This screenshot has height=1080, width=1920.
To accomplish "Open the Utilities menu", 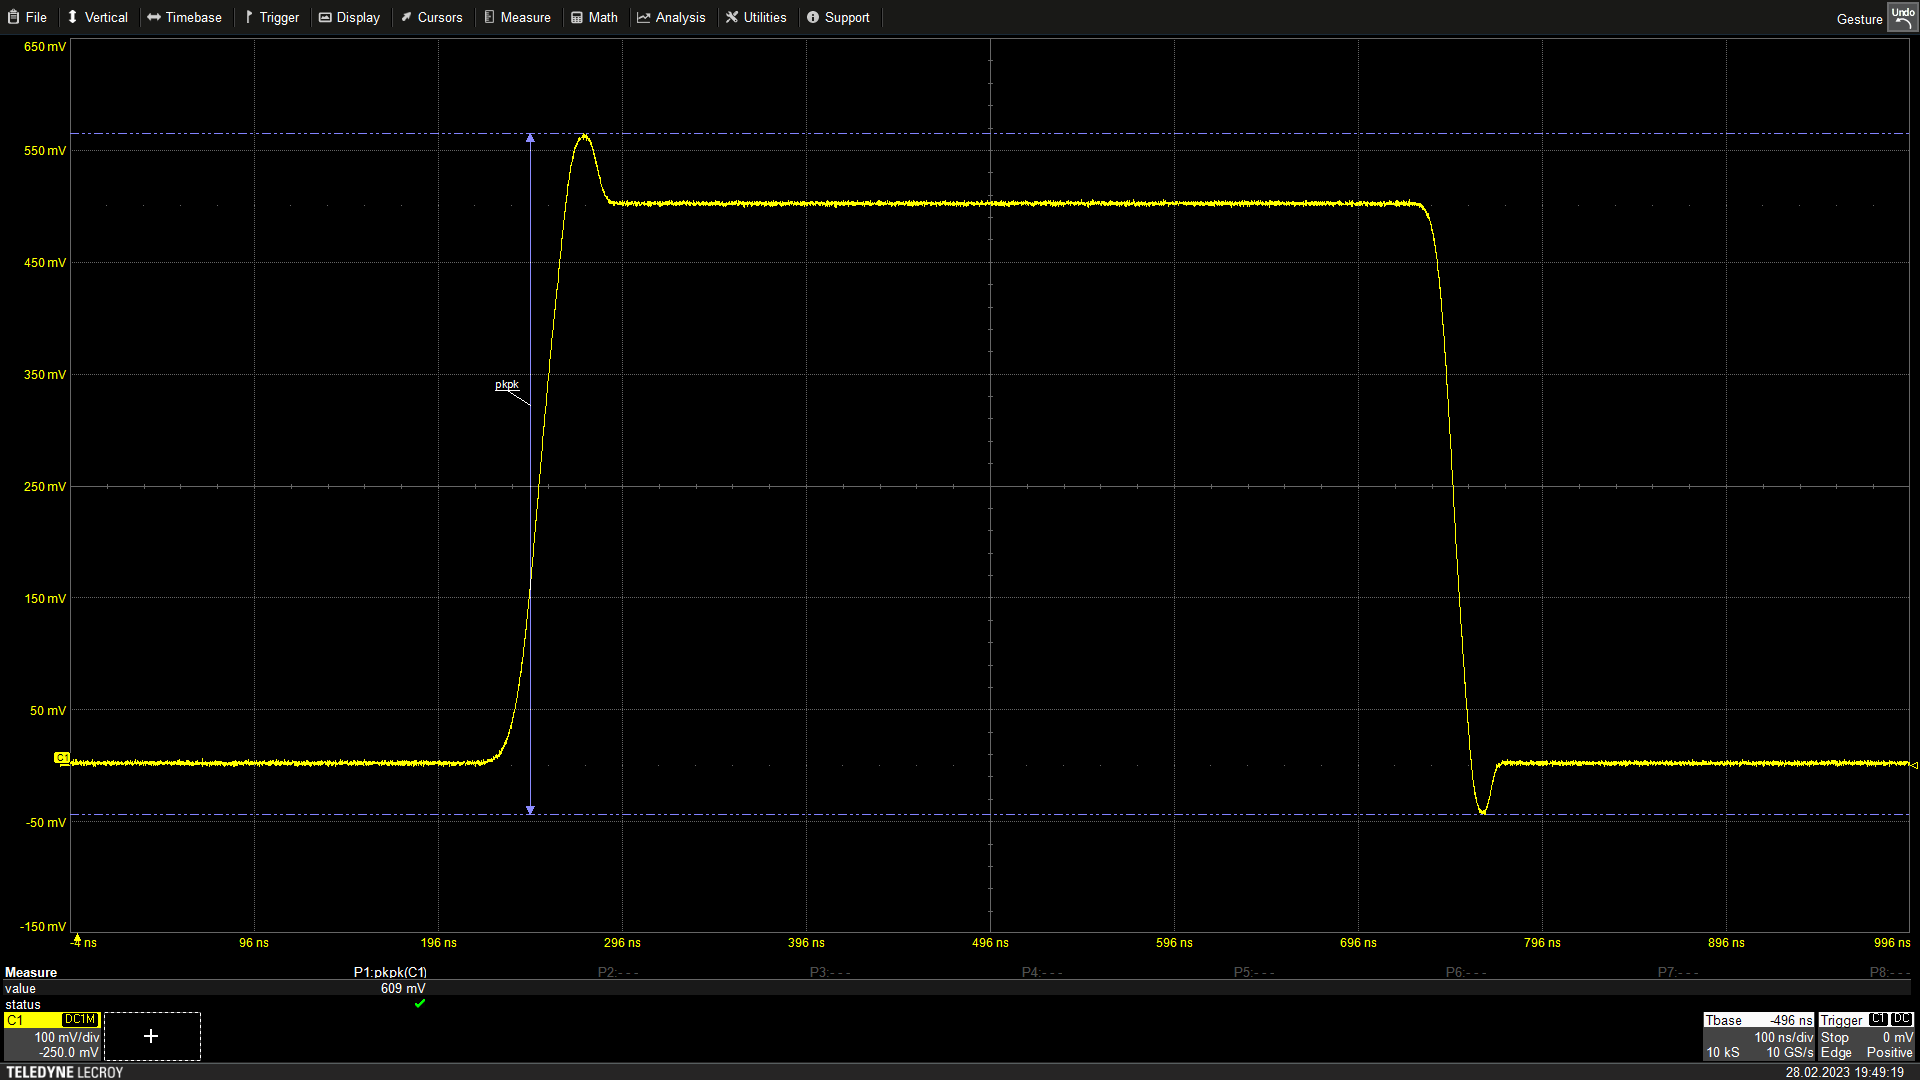I will coord(756,17).
